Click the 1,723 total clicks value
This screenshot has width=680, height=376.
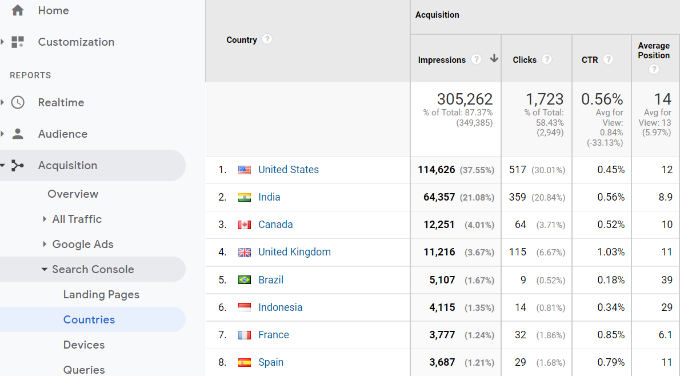tap(544, 99)
